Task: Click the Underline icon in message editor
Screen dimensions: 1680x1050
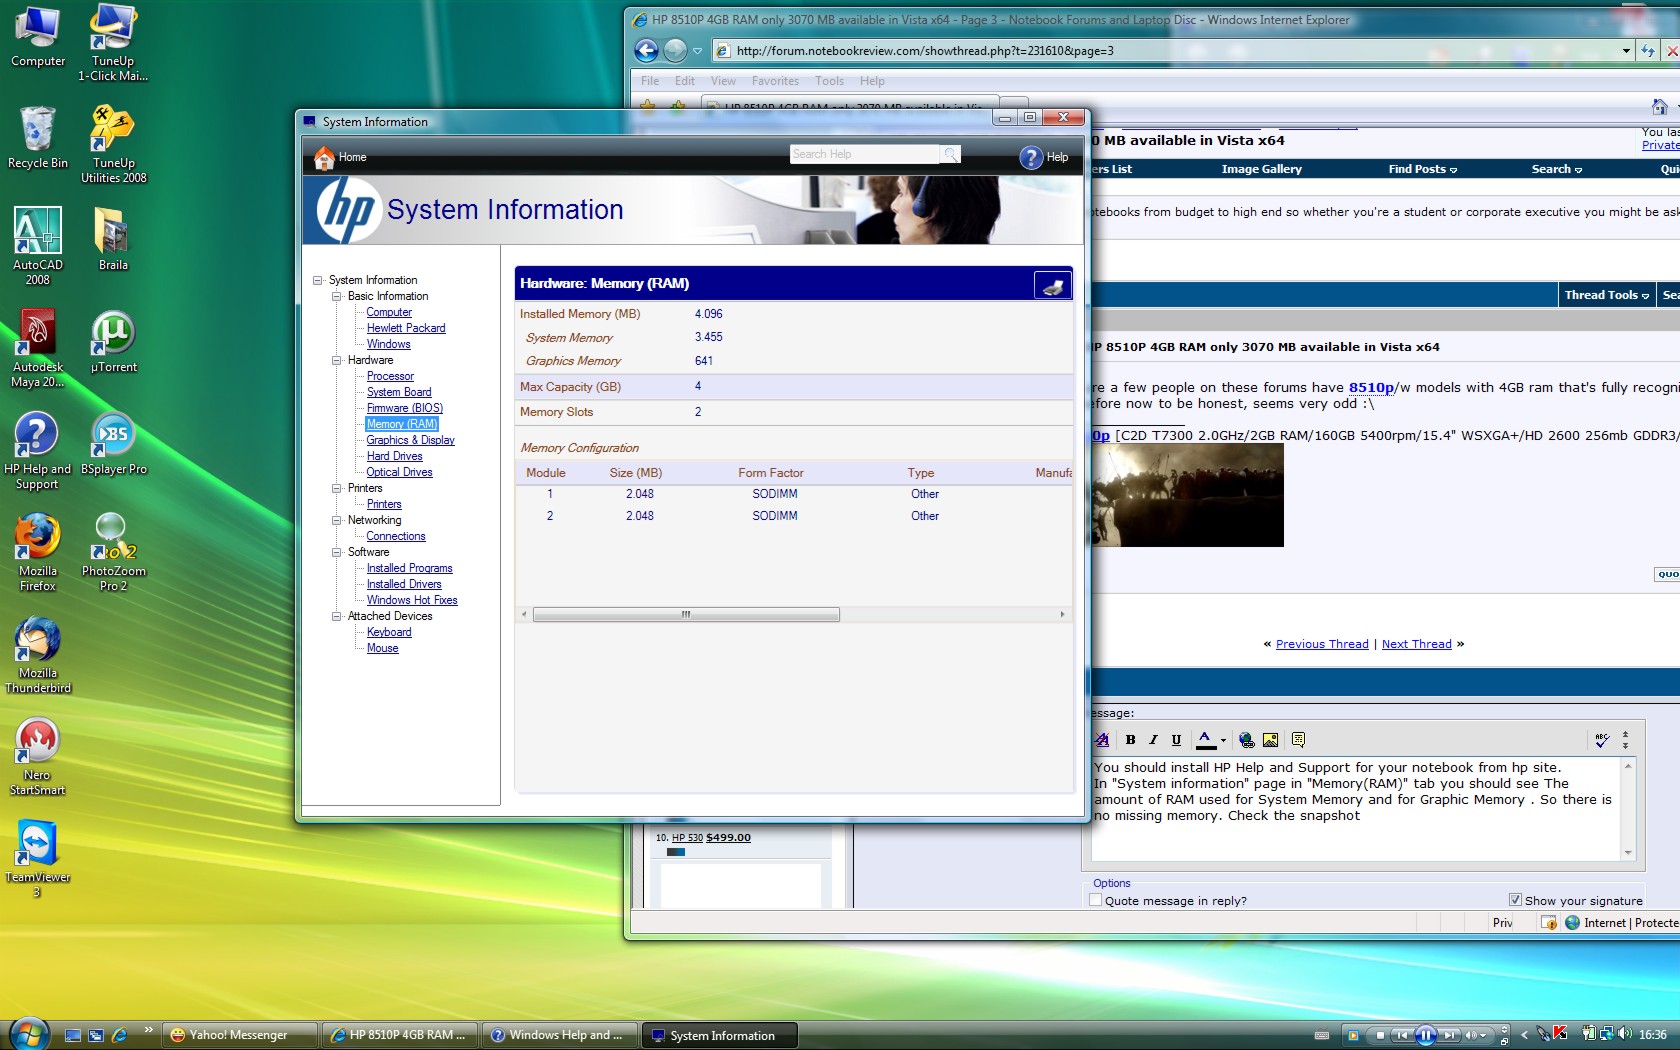Action: (x=1176, y=740)
